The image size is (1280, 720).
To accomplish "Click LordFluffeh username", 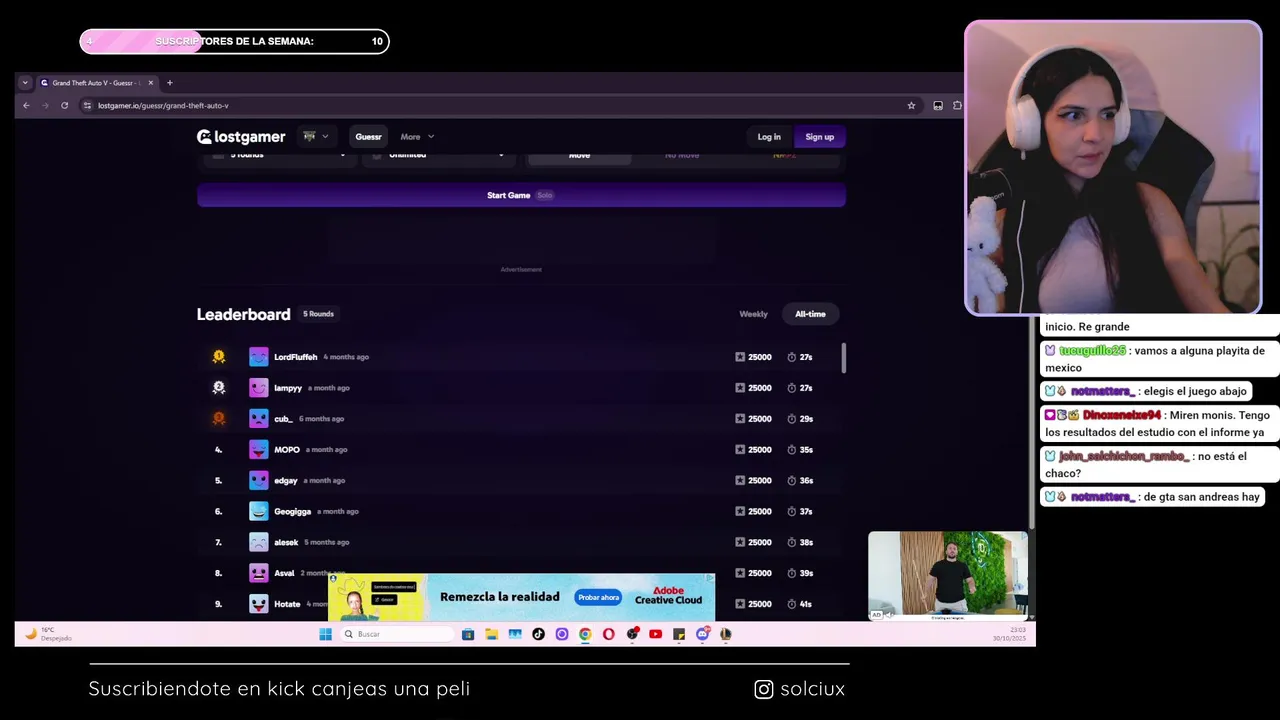I will pos(295,357).
